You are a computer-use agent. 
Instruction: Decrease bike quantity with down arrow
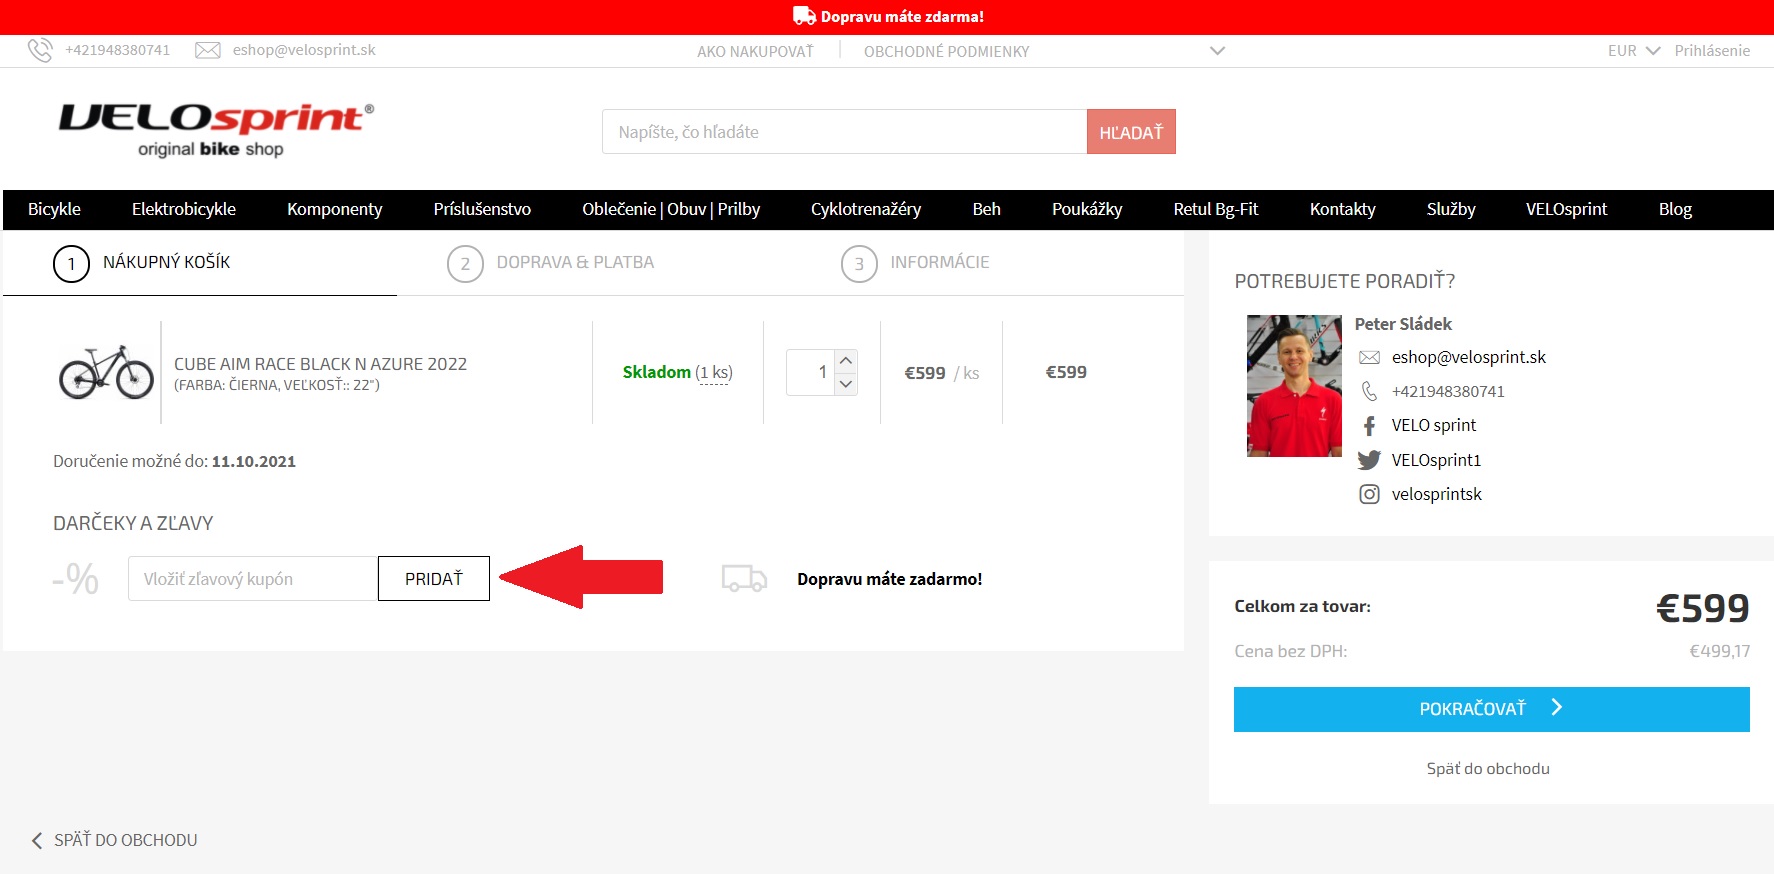(x=846, y=384)
